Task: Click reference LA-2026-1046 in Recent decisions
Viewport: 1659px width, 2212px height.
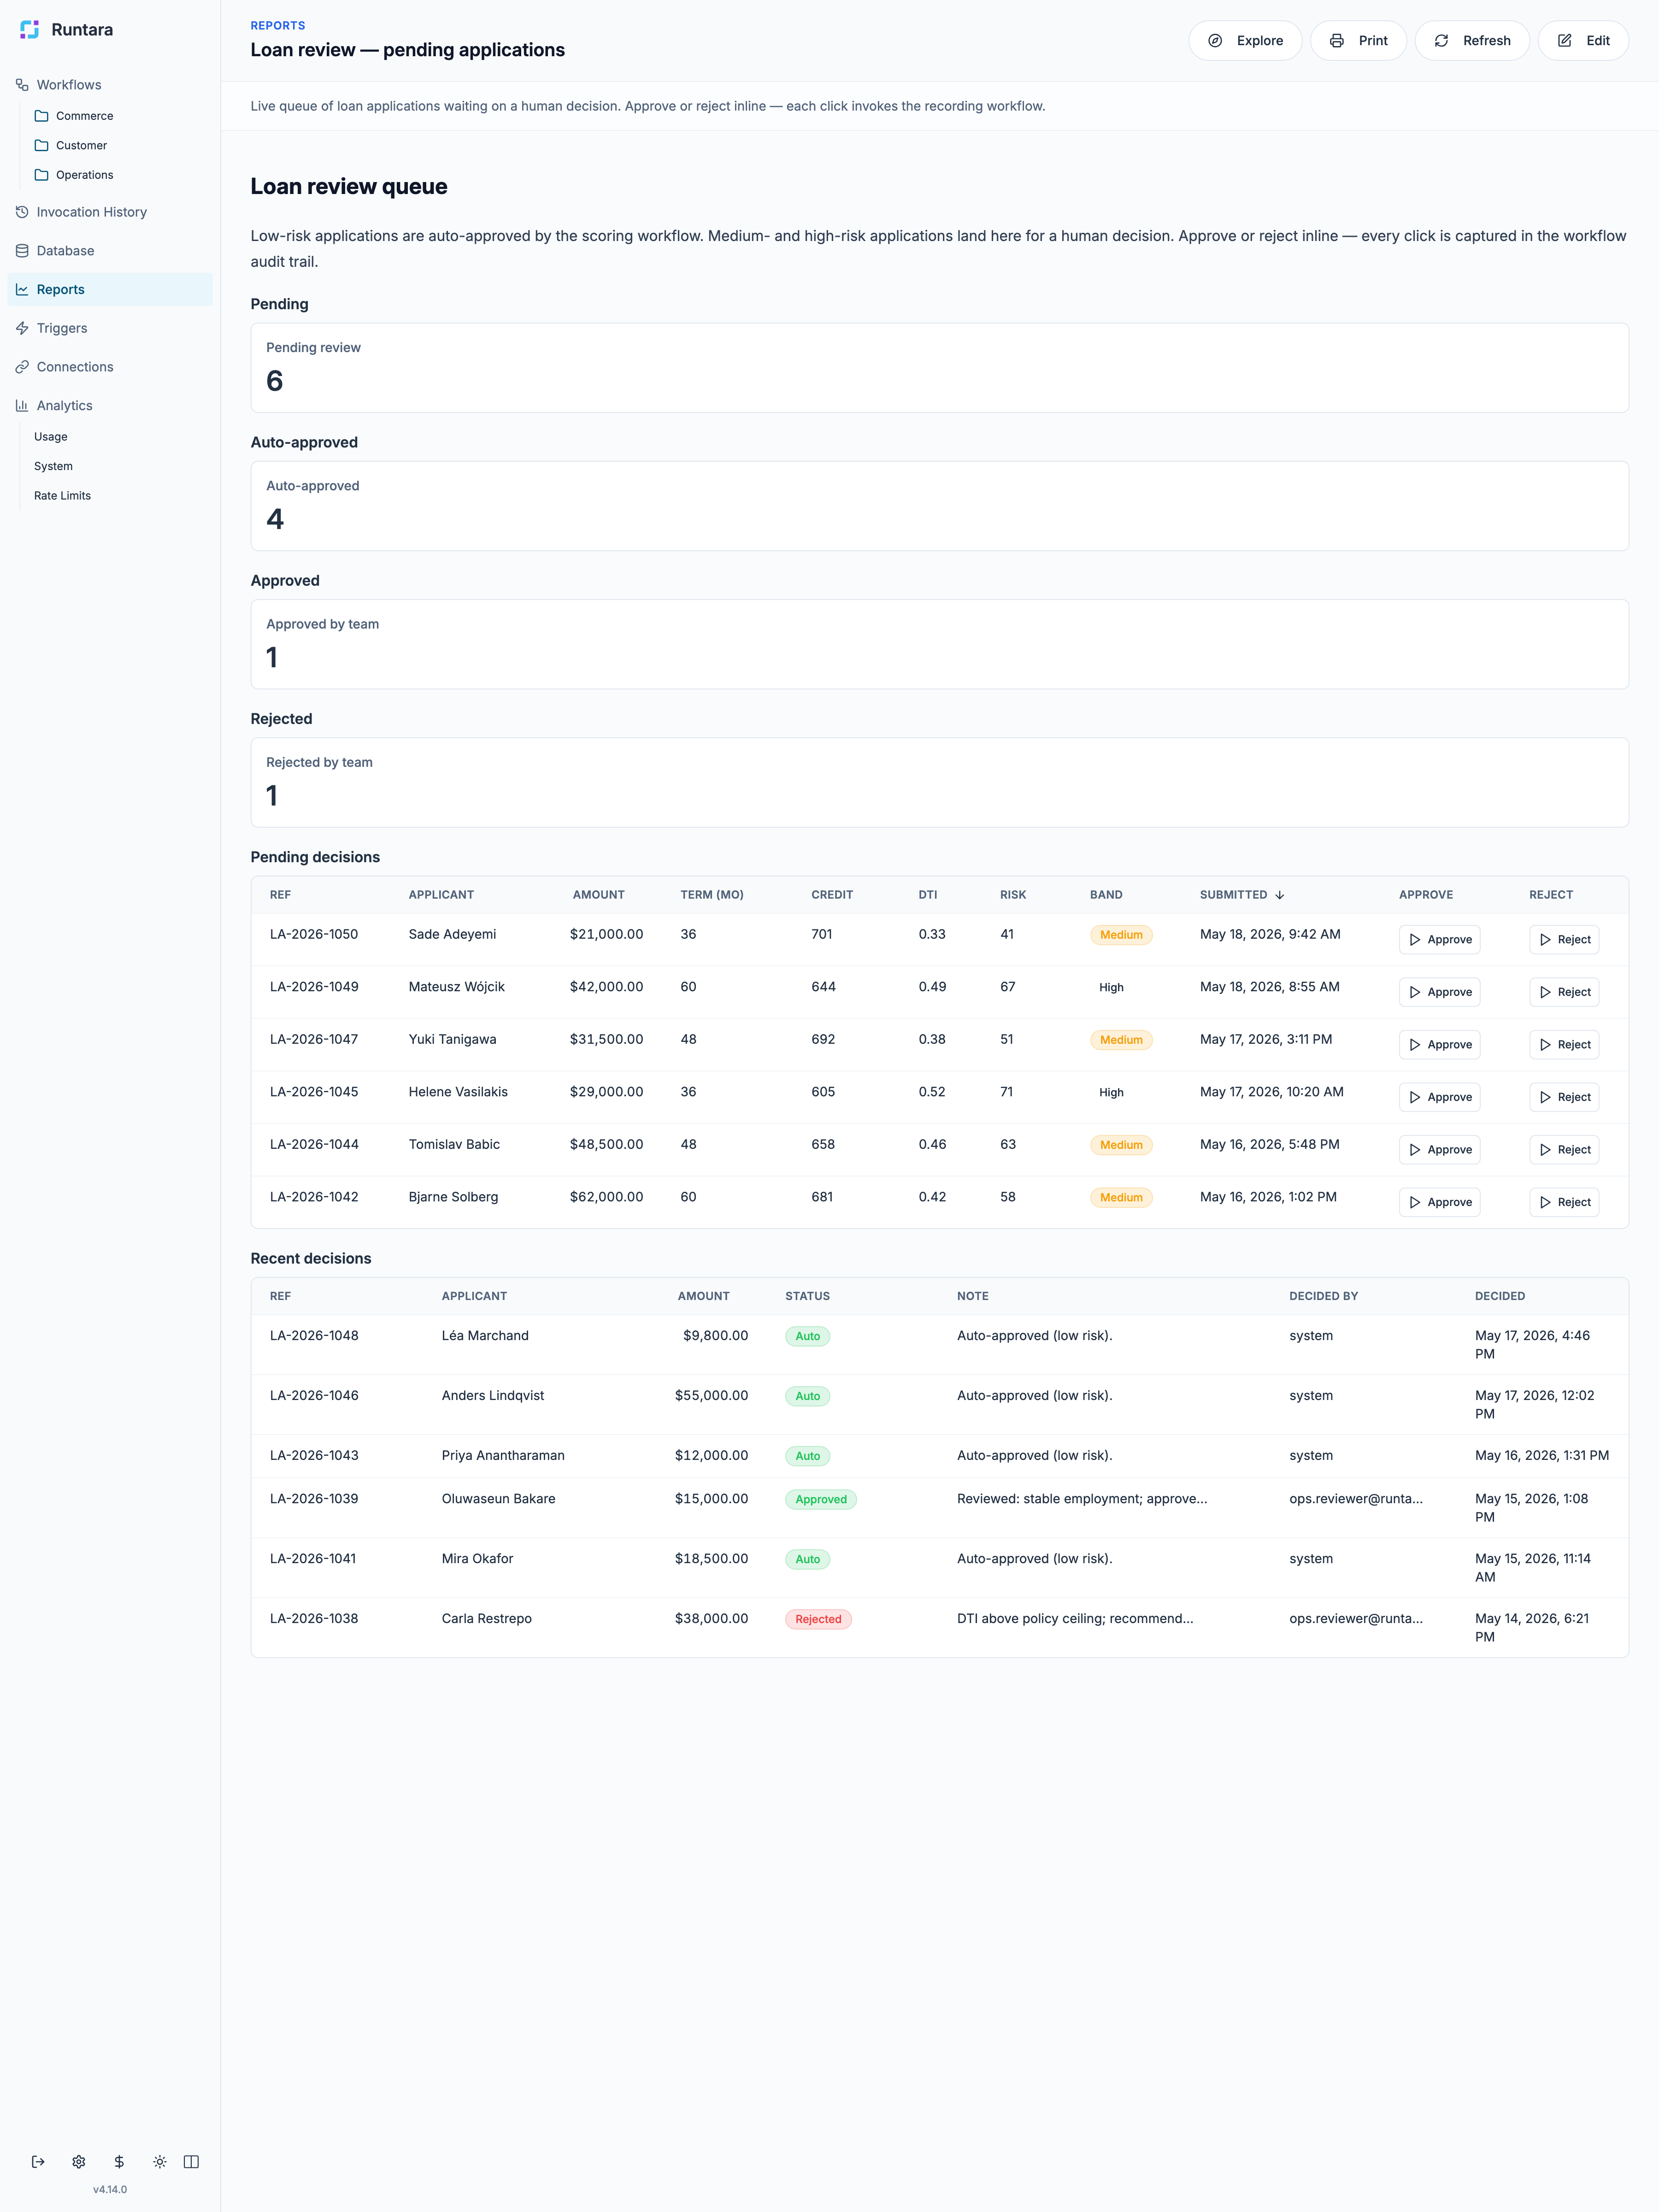Action: point(314,1396)
